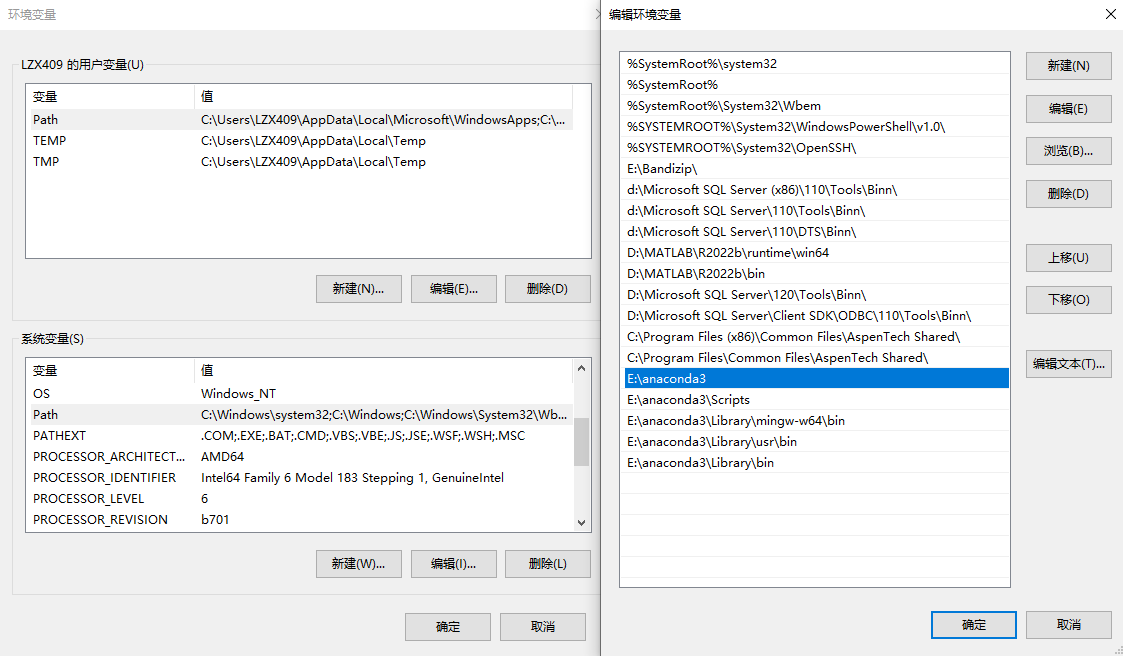Click 新建(W)... under system variables
Screen dimensions: 1123x656
coord(359,564)
